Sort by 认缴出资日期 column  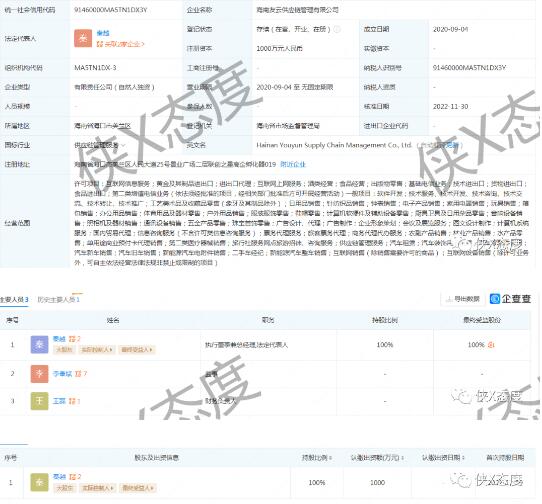pos(443,458)
